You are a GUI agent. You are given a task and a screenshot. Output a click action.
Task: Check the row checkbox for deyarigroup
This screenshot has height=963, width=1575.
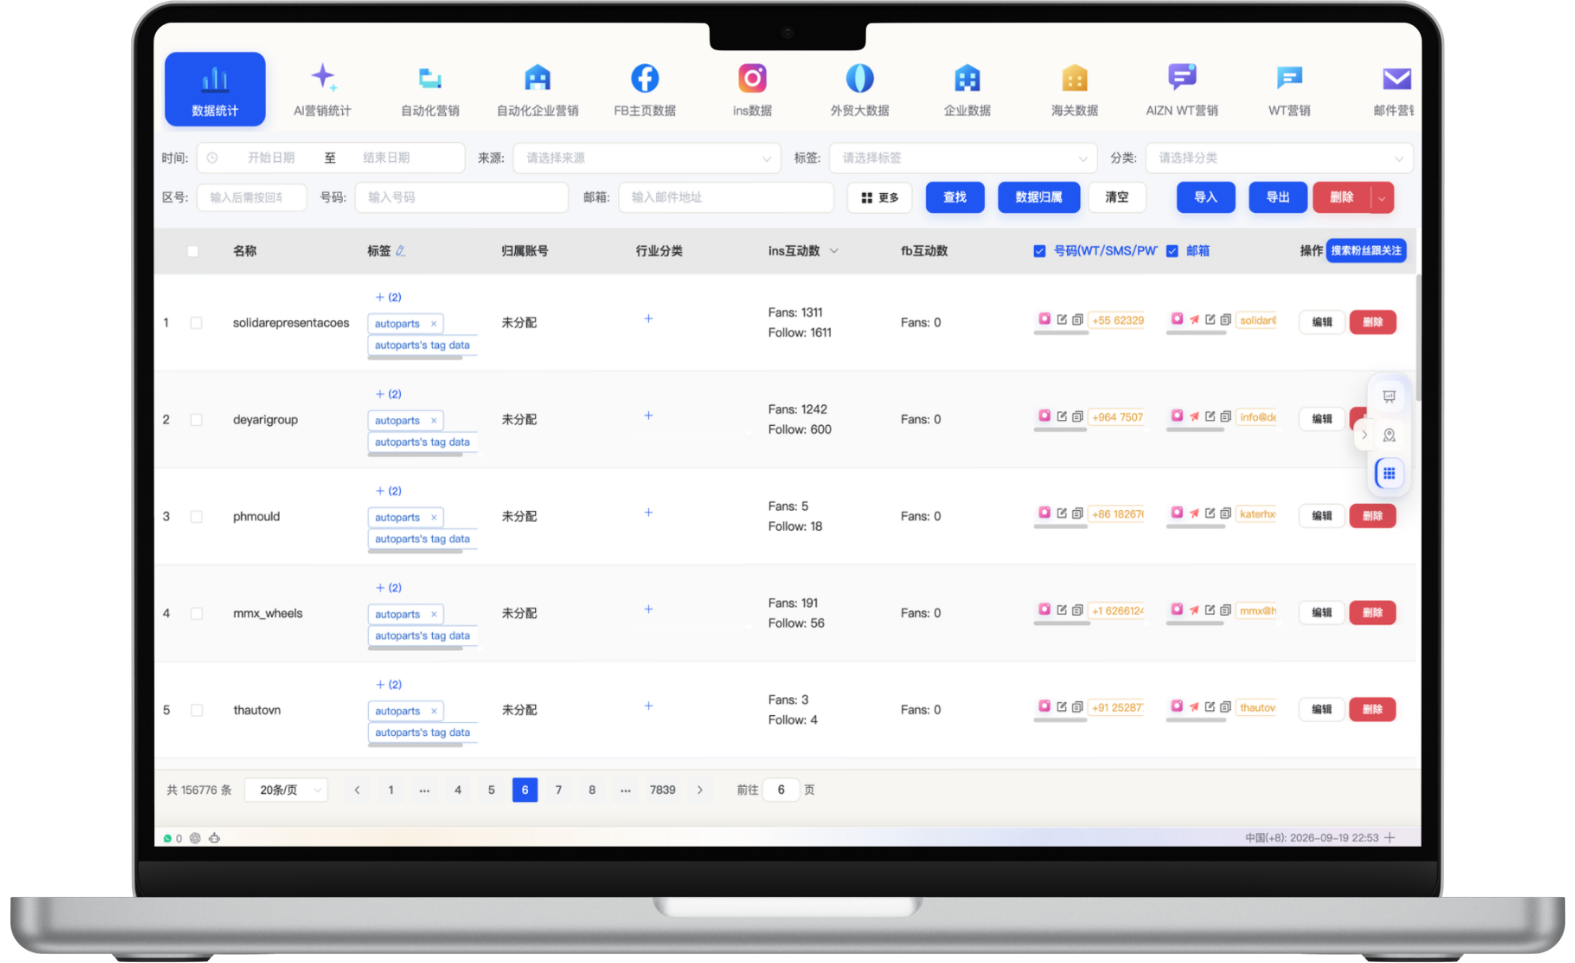[x=196, y=420]
